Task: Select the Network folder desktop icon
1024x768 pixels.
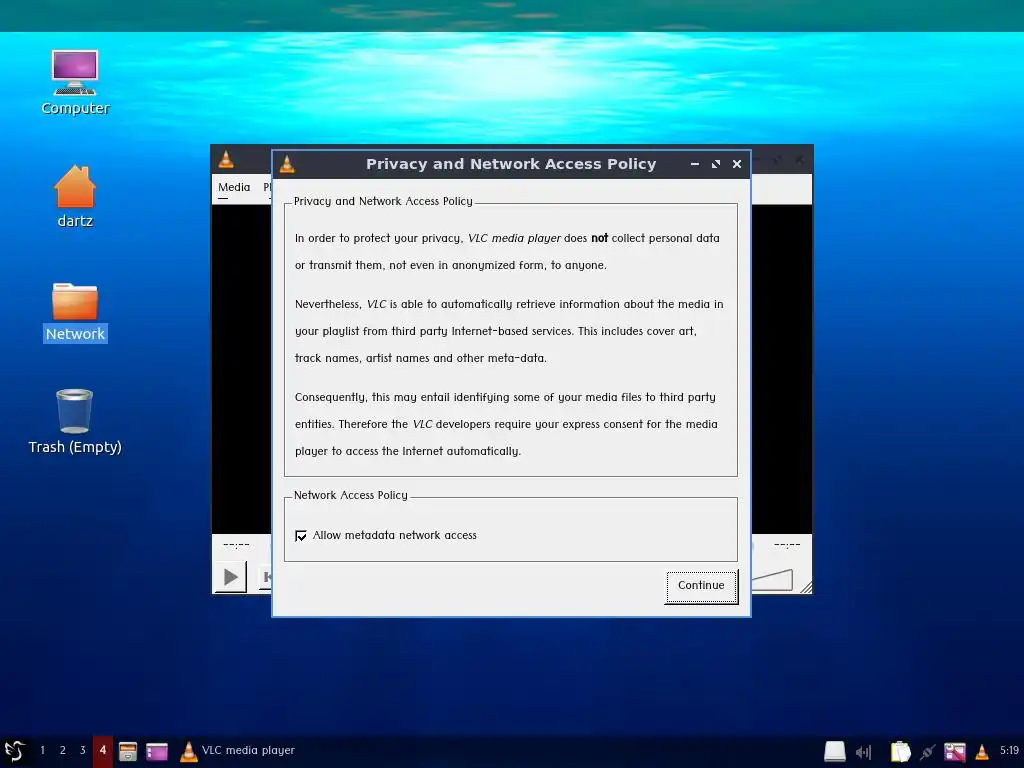Action: [75, 312]
